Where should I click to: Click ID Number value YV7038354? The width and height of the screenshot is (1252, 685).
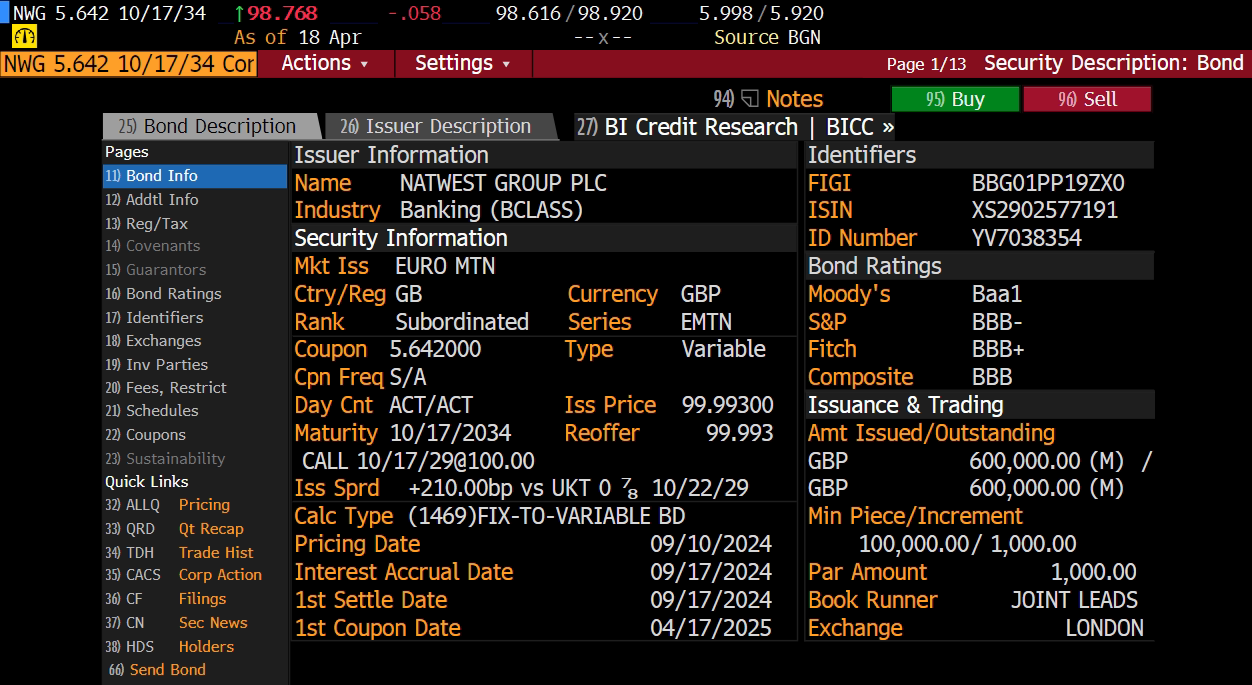click(x=1026, y=238)
